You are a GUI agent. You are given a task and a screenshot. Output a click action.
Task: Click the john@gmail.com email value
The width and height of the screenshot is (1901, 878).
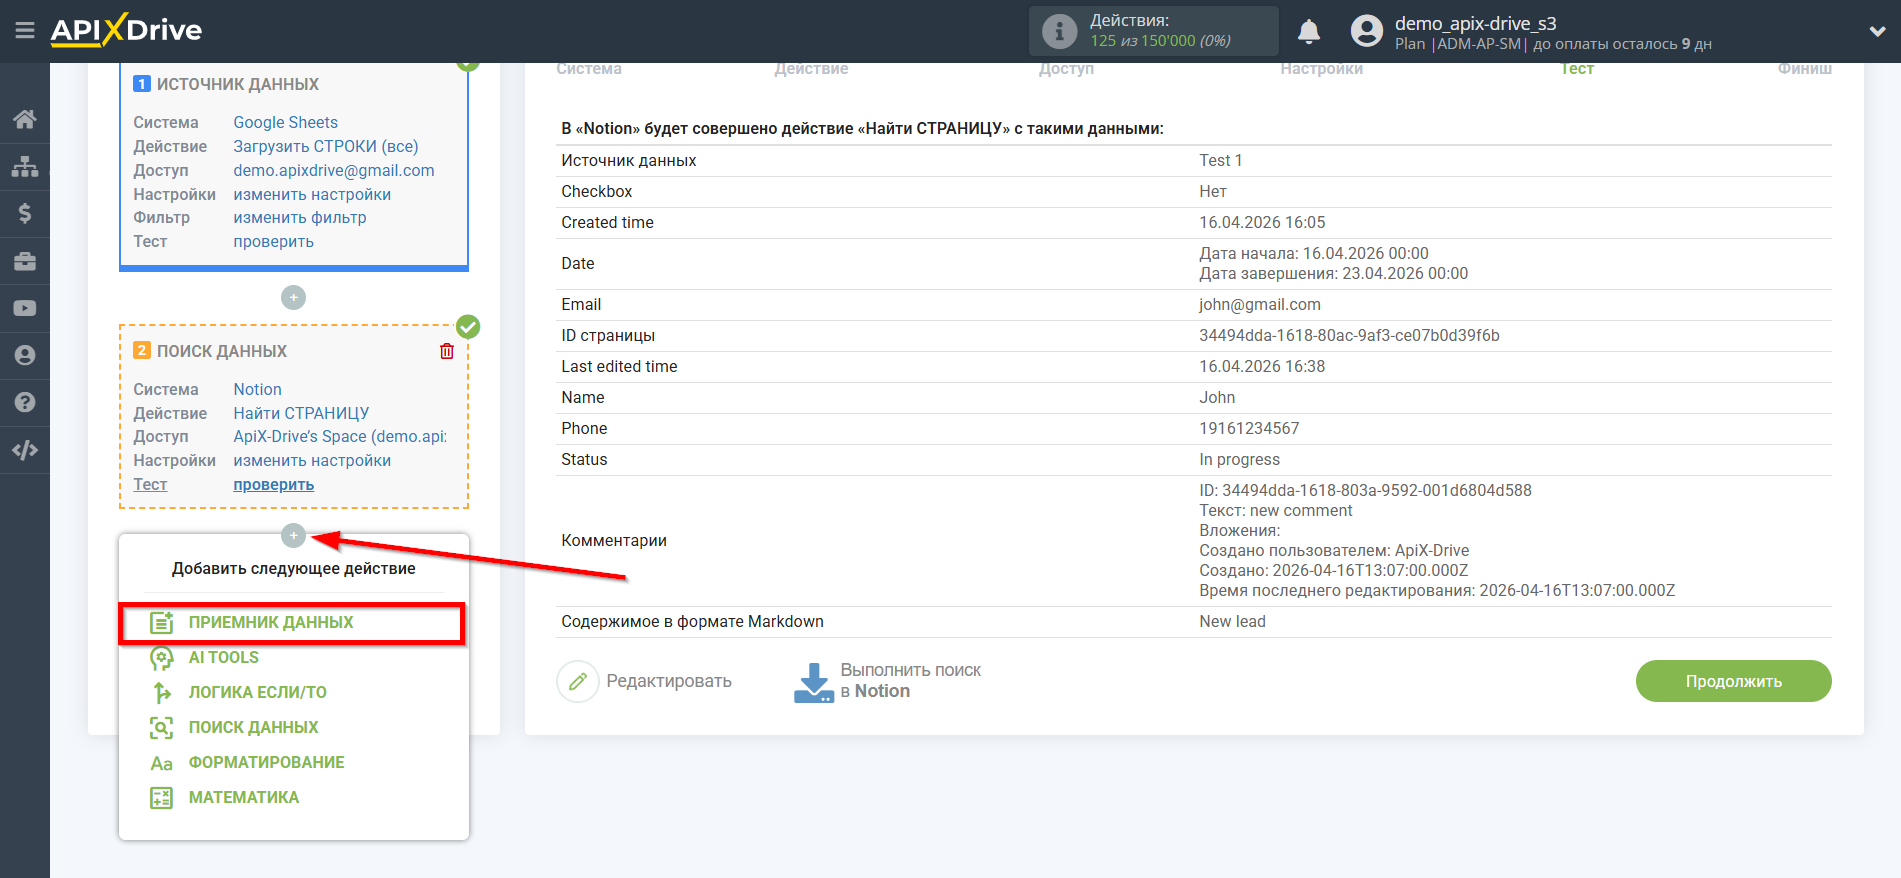coord(1260,304)
